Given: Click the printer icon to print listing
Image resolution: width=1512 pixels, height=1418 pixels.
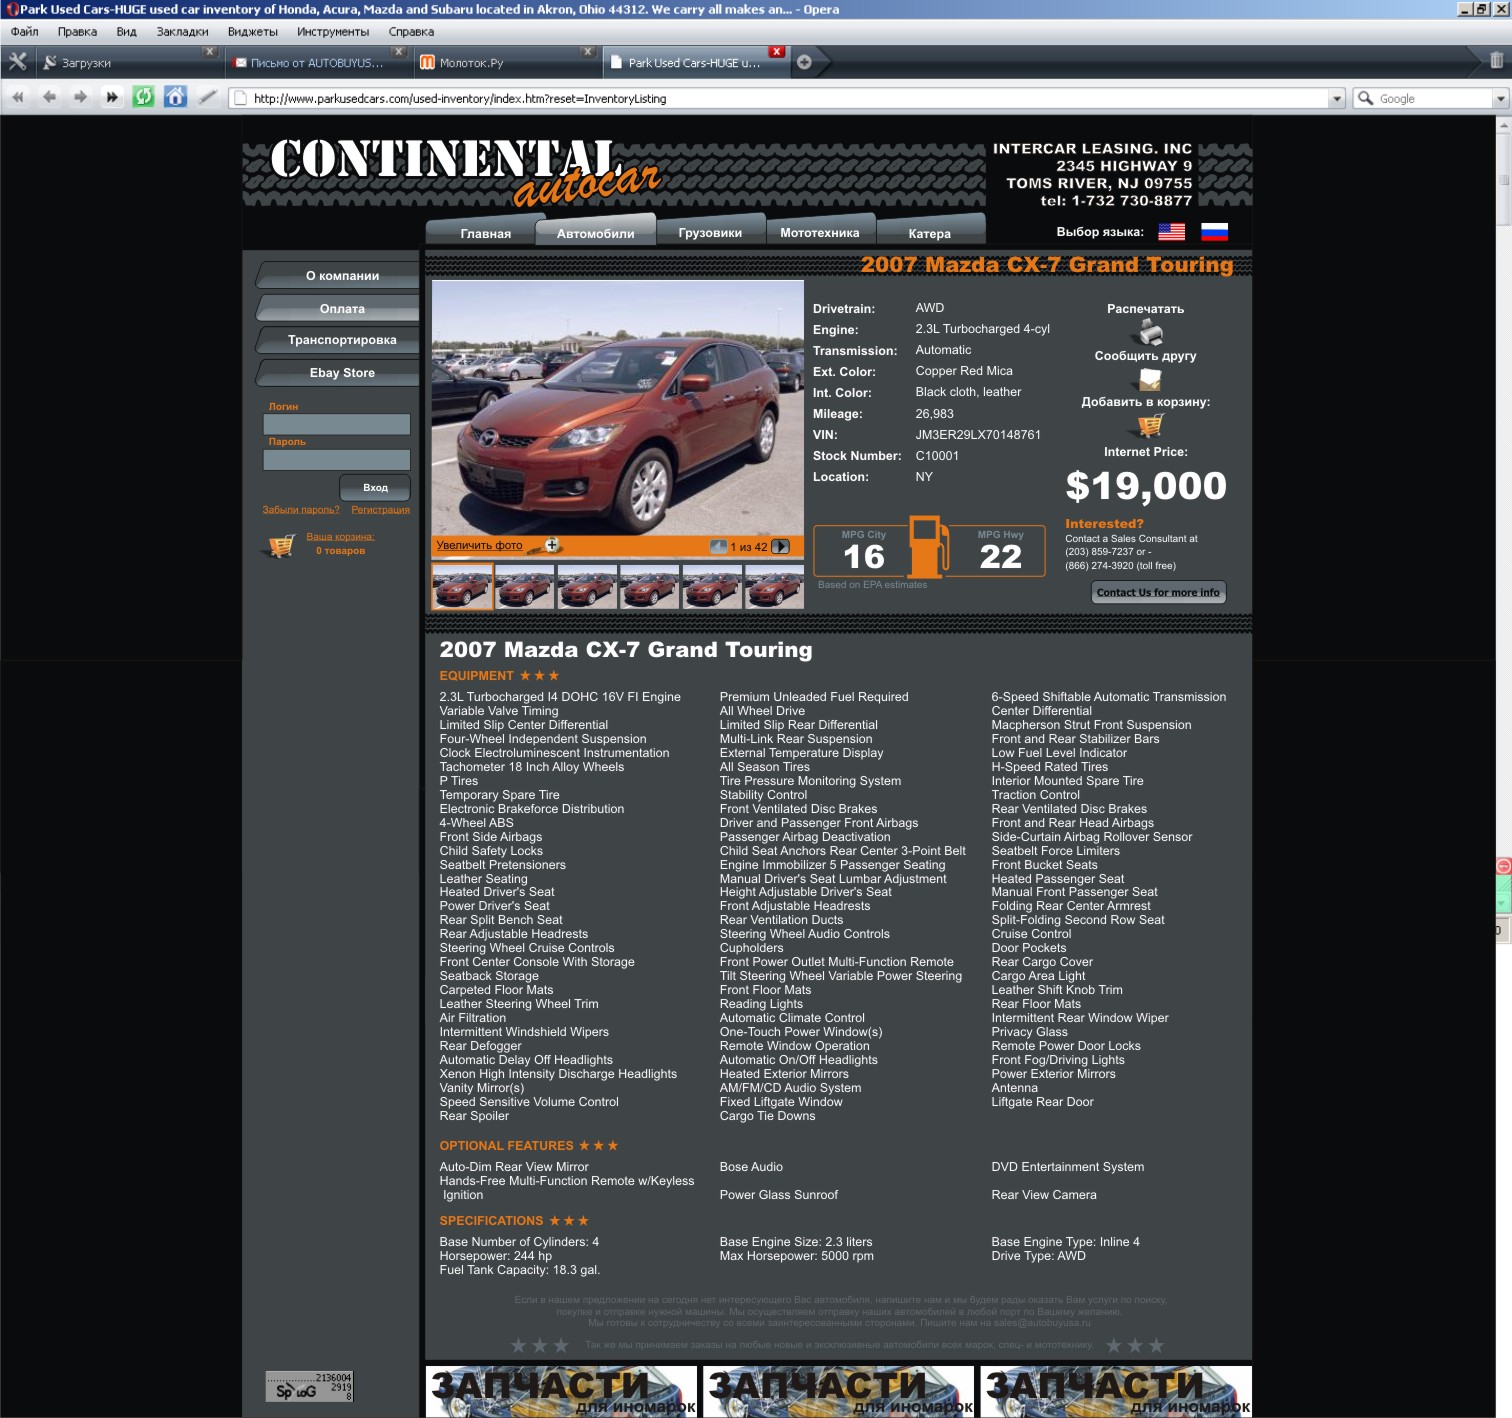Looking at the screenshot, I should pyautogui.click(x=1150, y=332).
